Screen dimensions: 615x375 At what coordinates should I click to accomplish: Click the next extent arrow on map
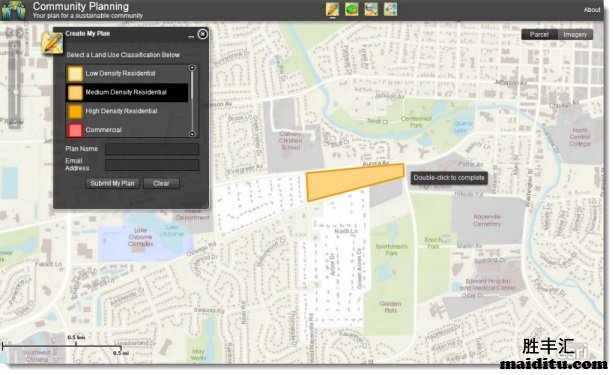(x=20, y=33)
